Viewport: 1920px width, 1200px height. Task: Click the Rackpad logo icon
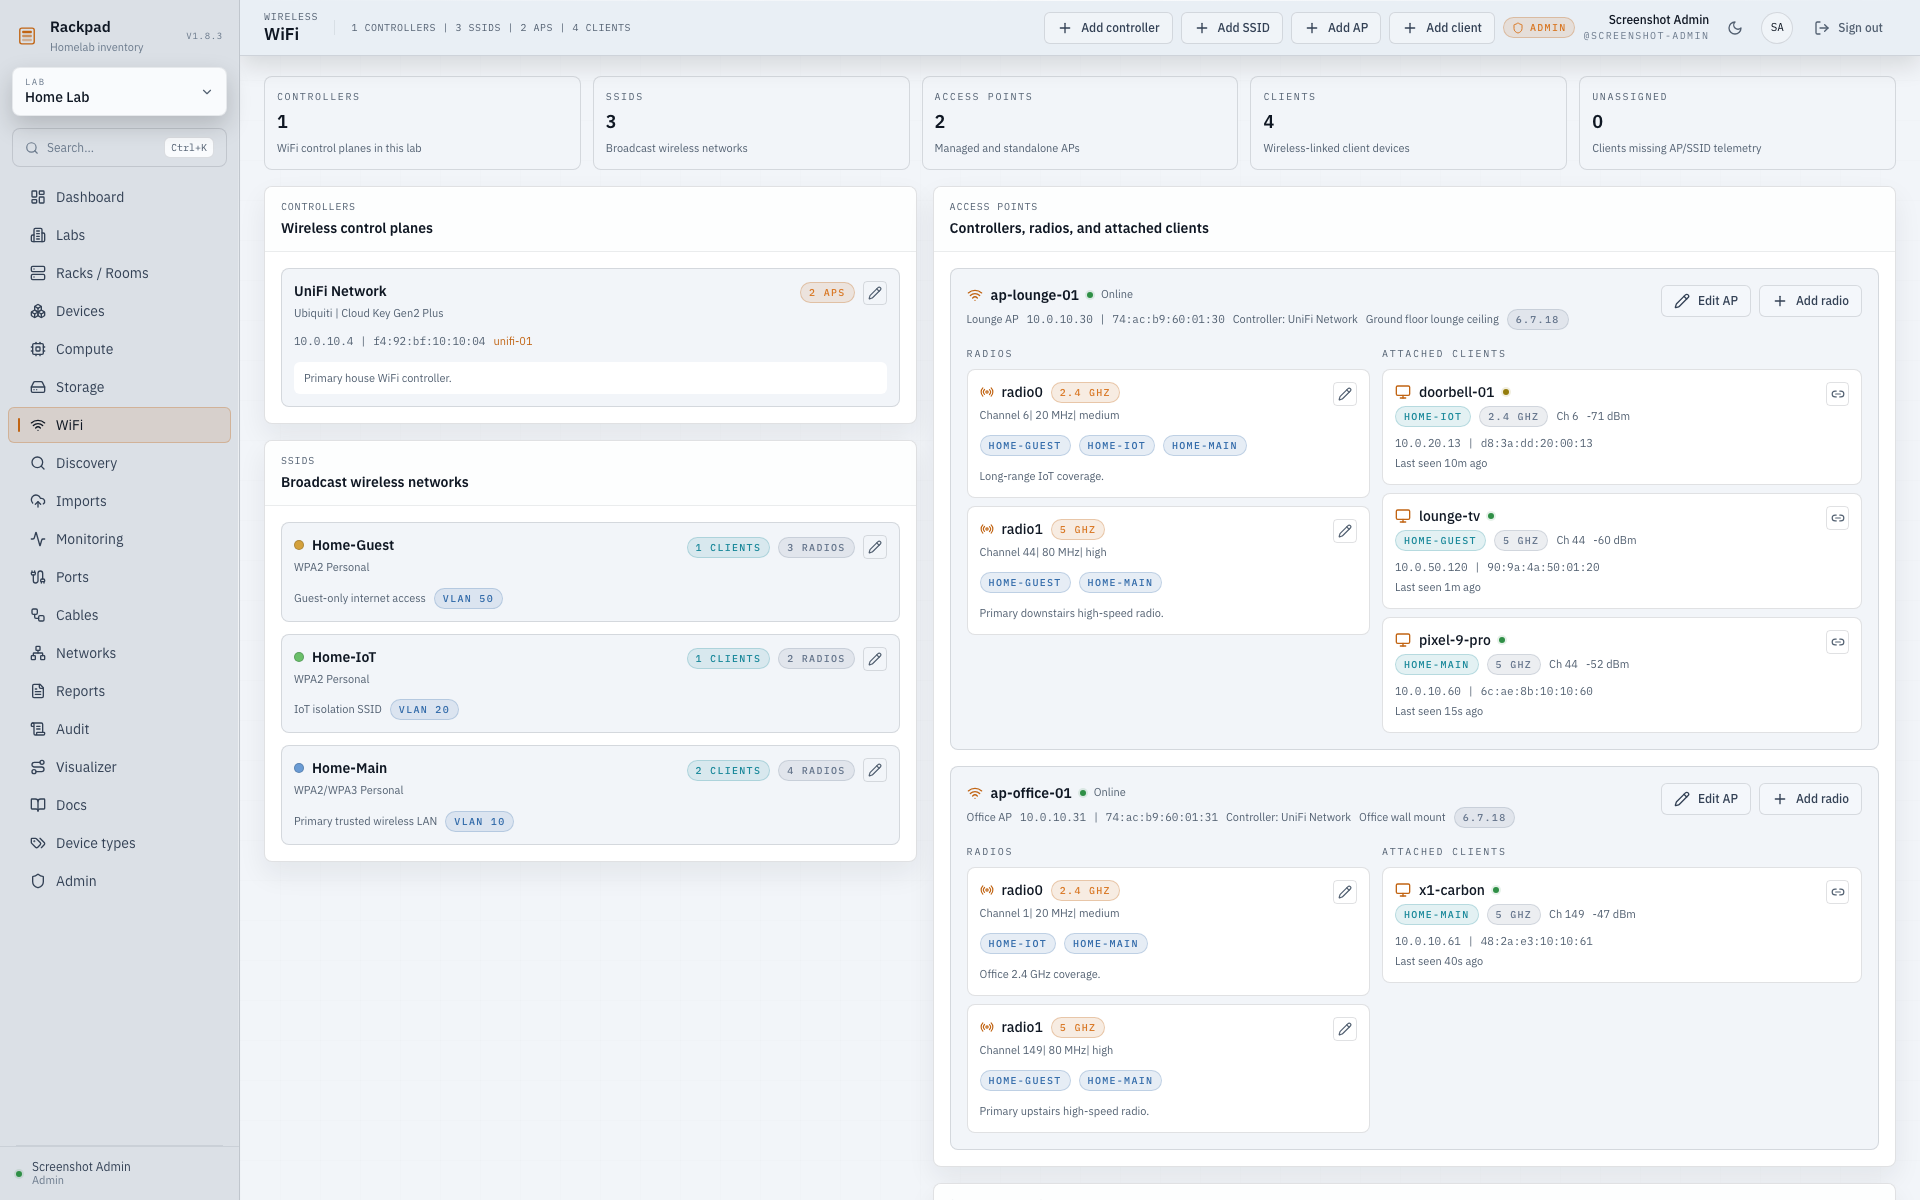pyautogui.click(x=27, y=36)
